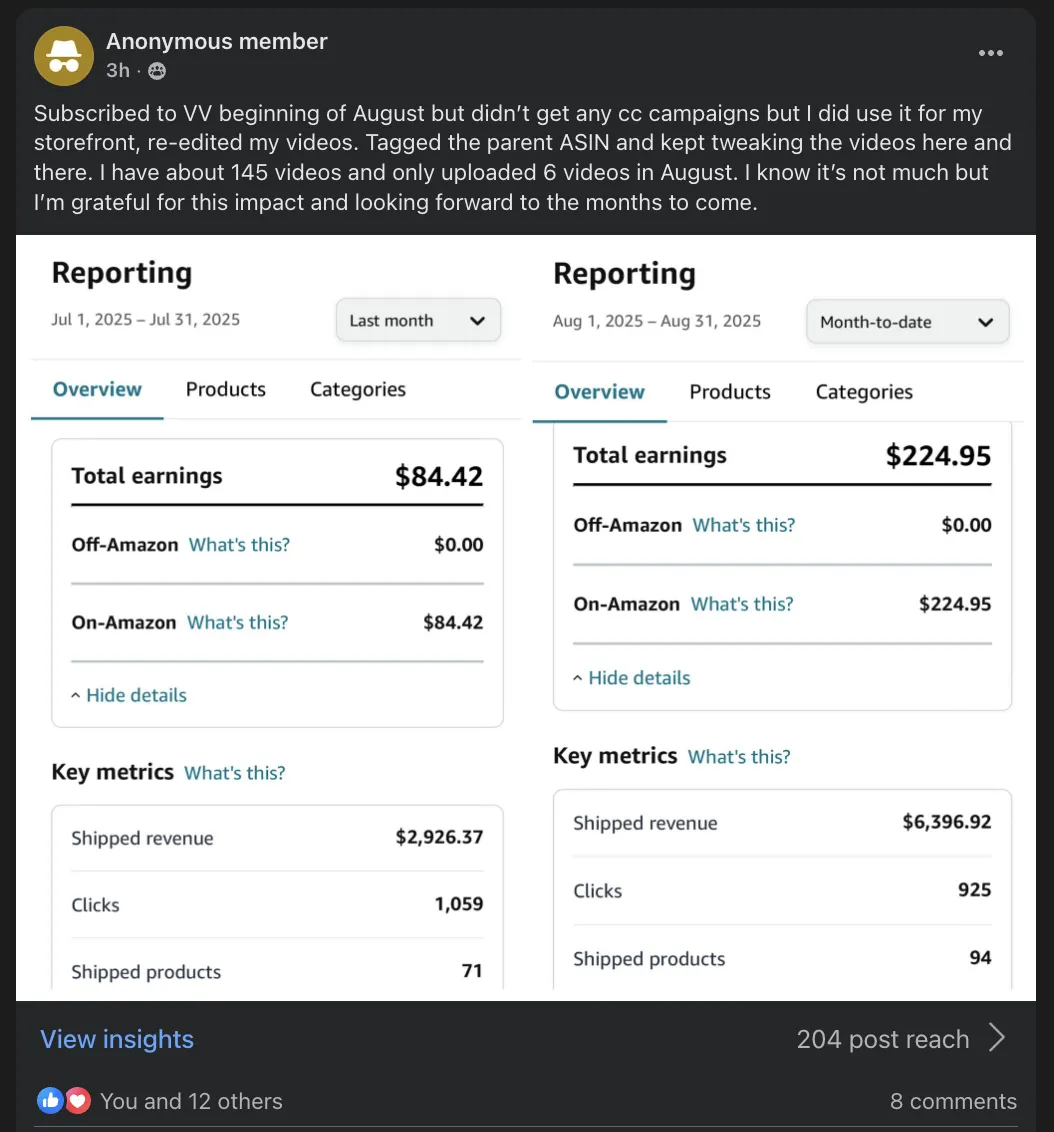1054x1132 pixels.
Task: Switch to Categories tab in July report
Action: click(357, 389)
